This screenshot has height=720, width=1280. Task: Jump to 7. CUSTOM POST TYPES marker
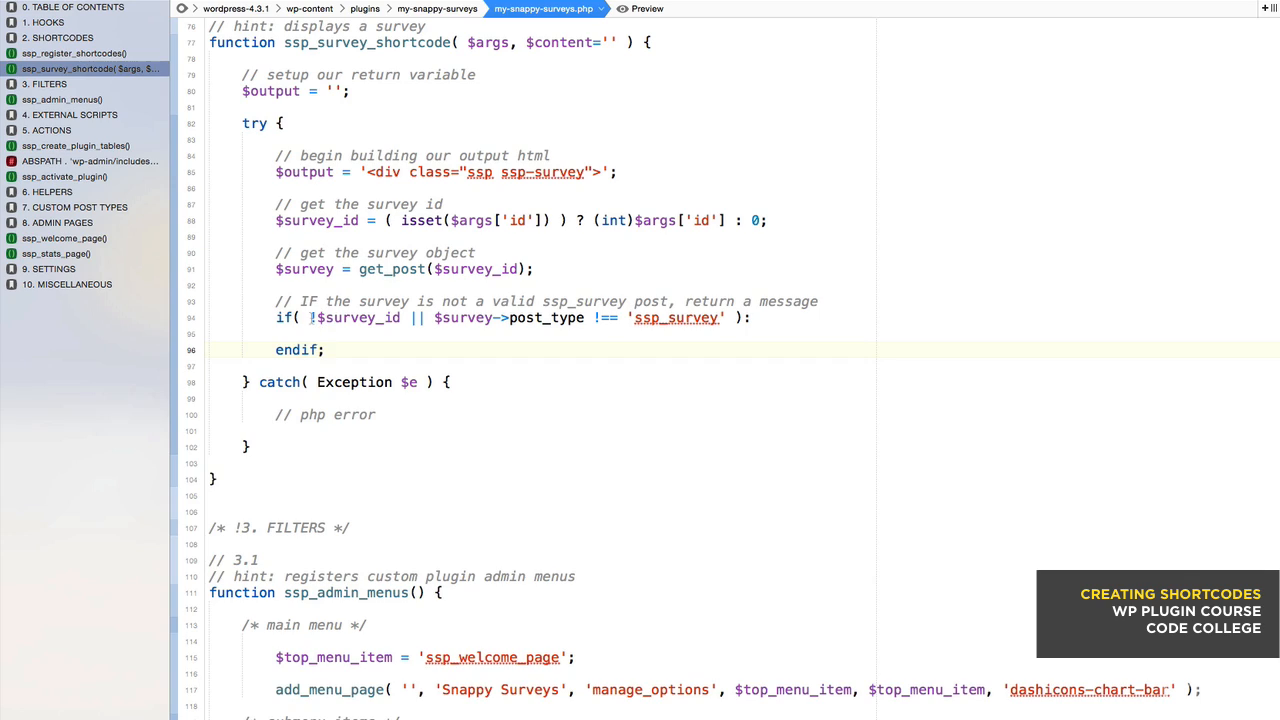[75, 207]
